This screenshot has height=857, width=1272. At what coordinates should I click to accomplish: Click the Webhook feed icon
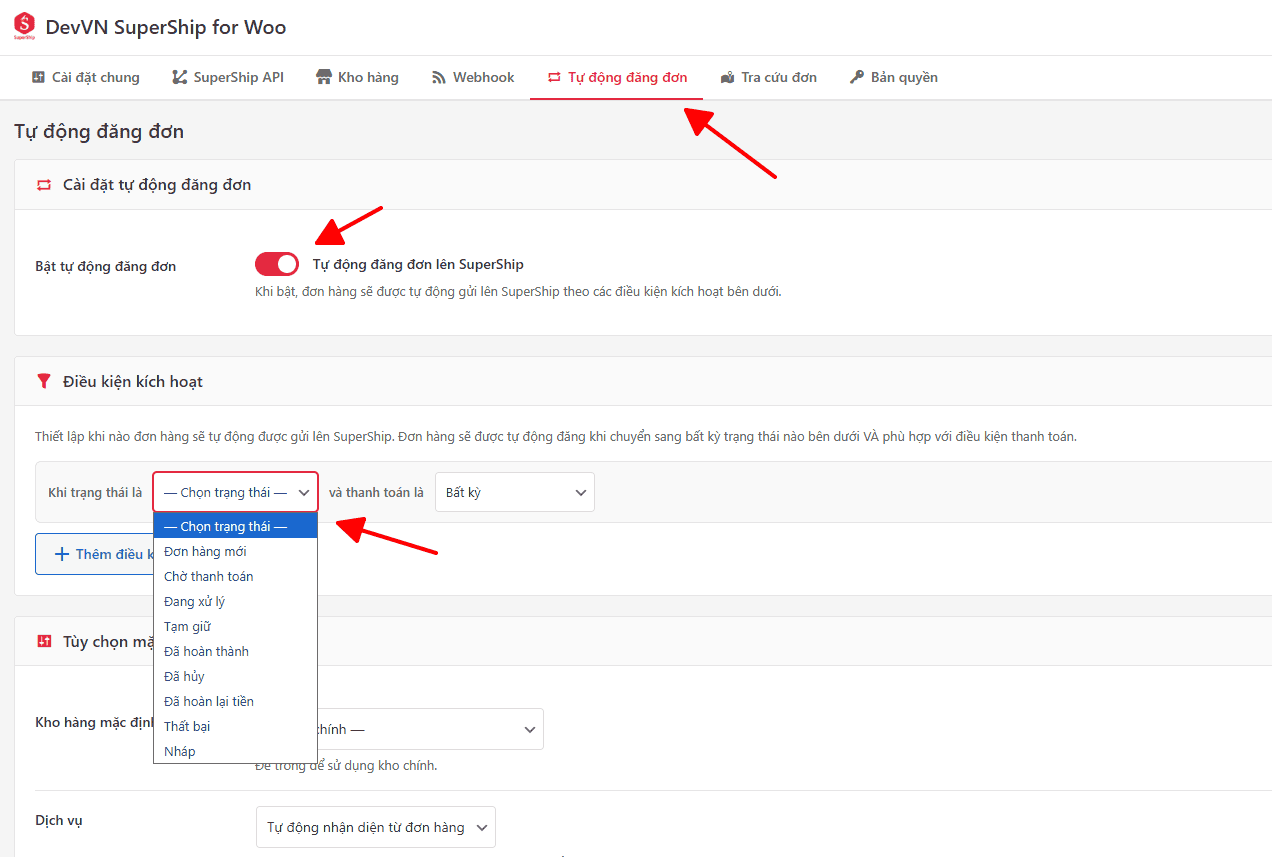coord(439,77)
